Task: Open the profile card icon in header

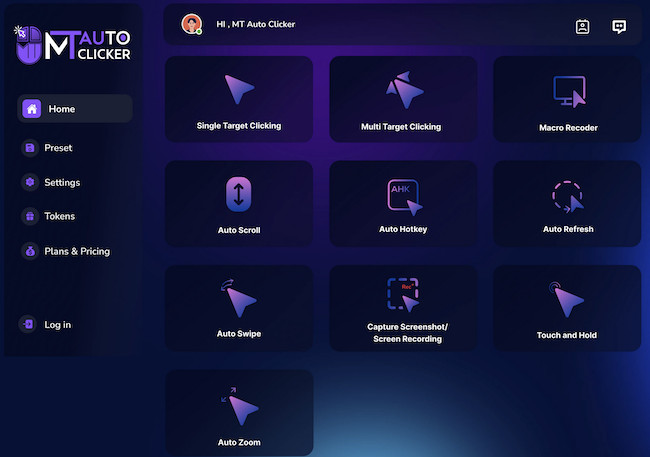Action: (582, 27)
